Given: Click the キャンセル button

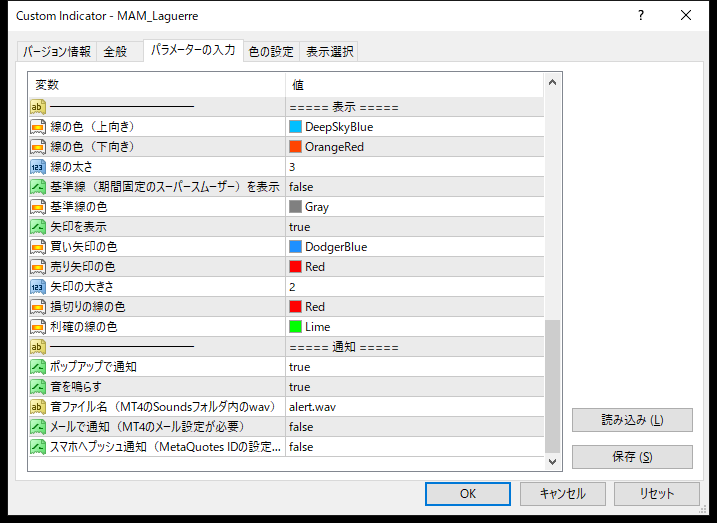Looking at the screenshot, I should 562,494.
